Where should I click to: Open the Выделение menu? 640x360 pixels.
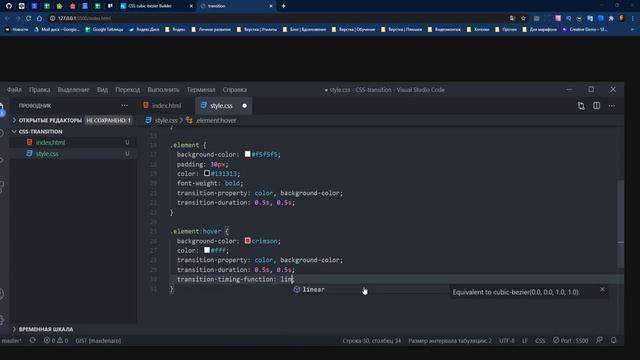73,90
